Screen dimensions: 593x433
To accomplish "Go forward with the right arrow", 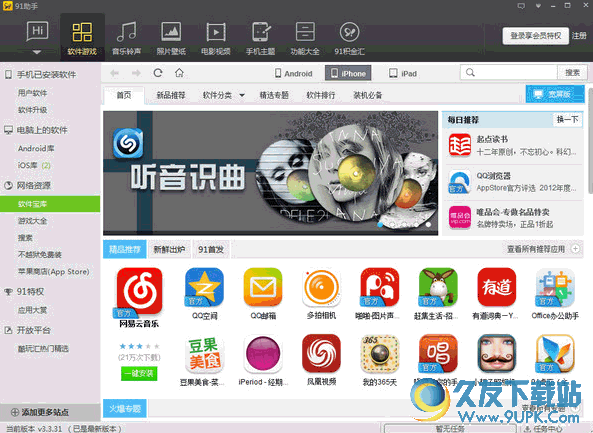I will click(x=136, y=73).
